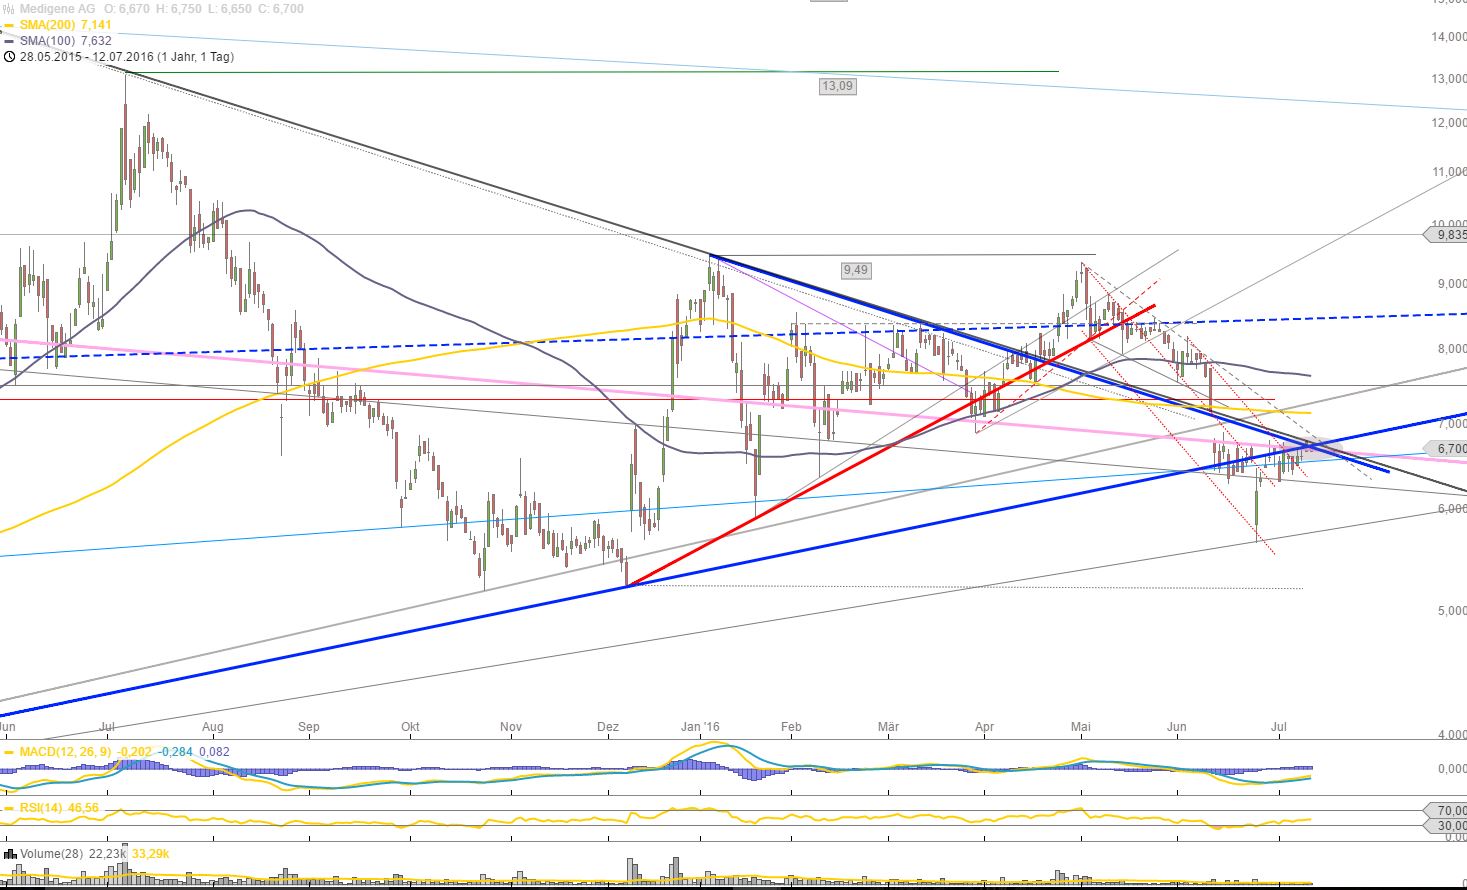This screenshot has height=890, width=1467.
Task: Click the yellow MACD color swatch
Action: coord(9,751)
